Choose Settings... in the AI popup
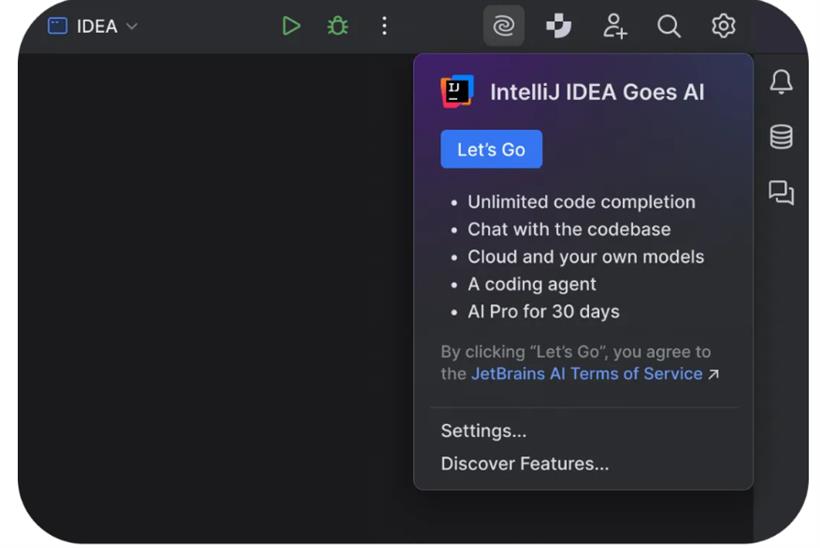This screenshot has height=548, width=820. (x=484, y=431)
